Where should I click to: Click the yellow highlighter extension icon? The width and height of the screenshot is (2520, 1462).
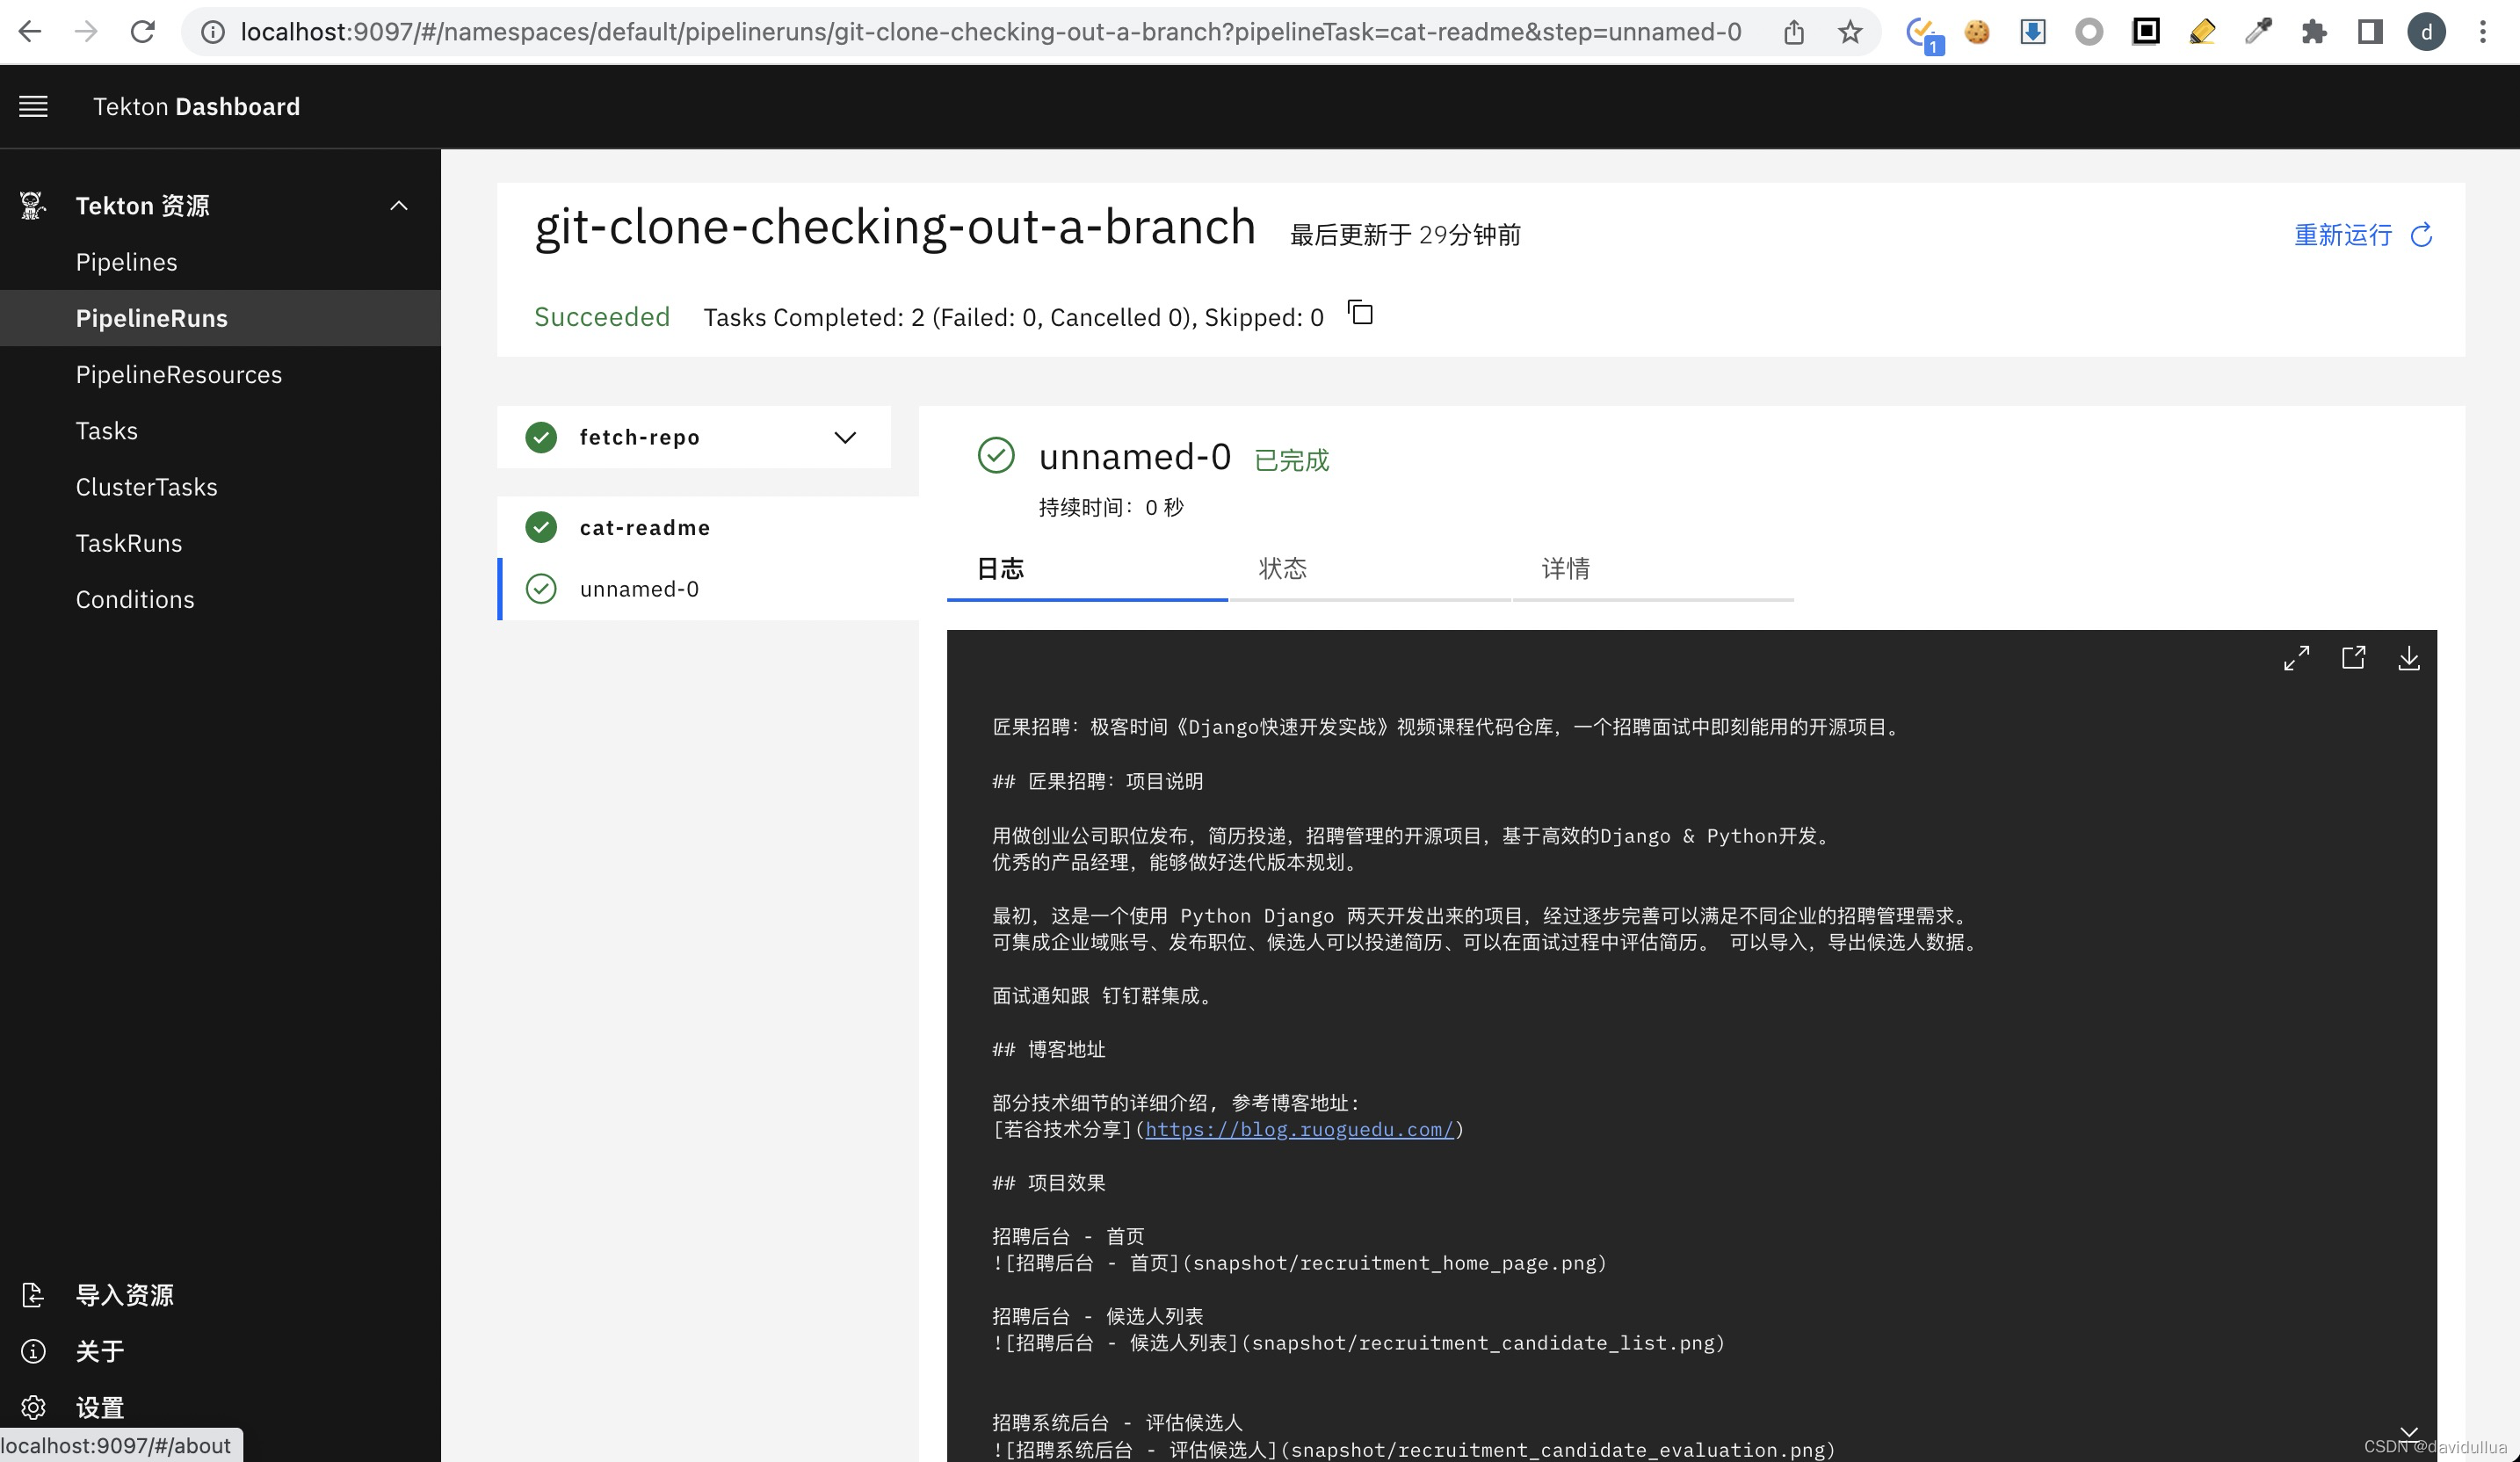point(2202,32)
